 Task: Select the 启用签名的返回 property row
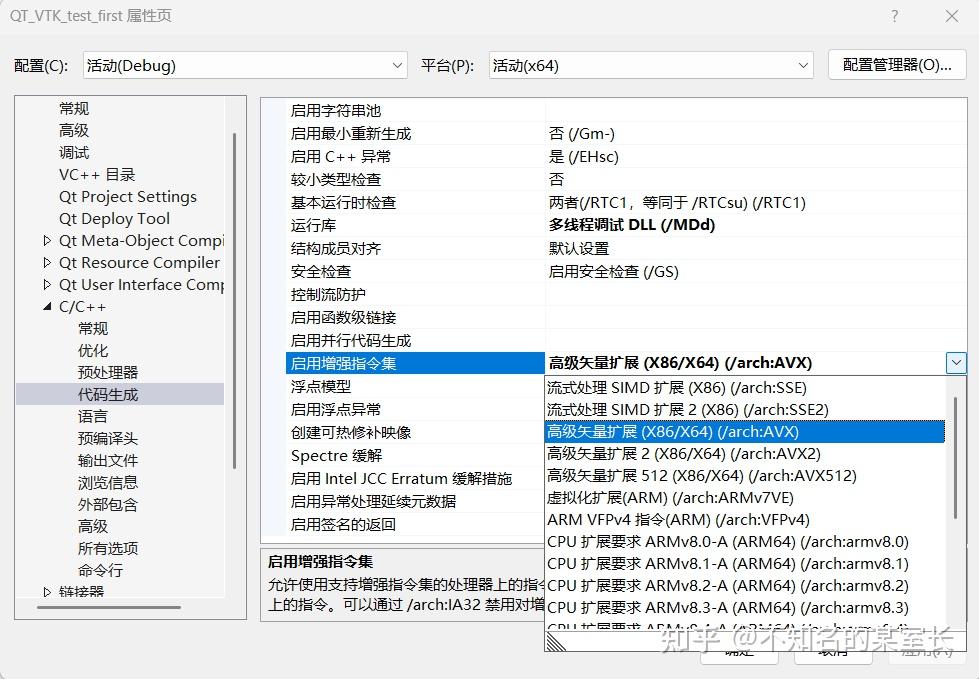click(x=415, y=525)
